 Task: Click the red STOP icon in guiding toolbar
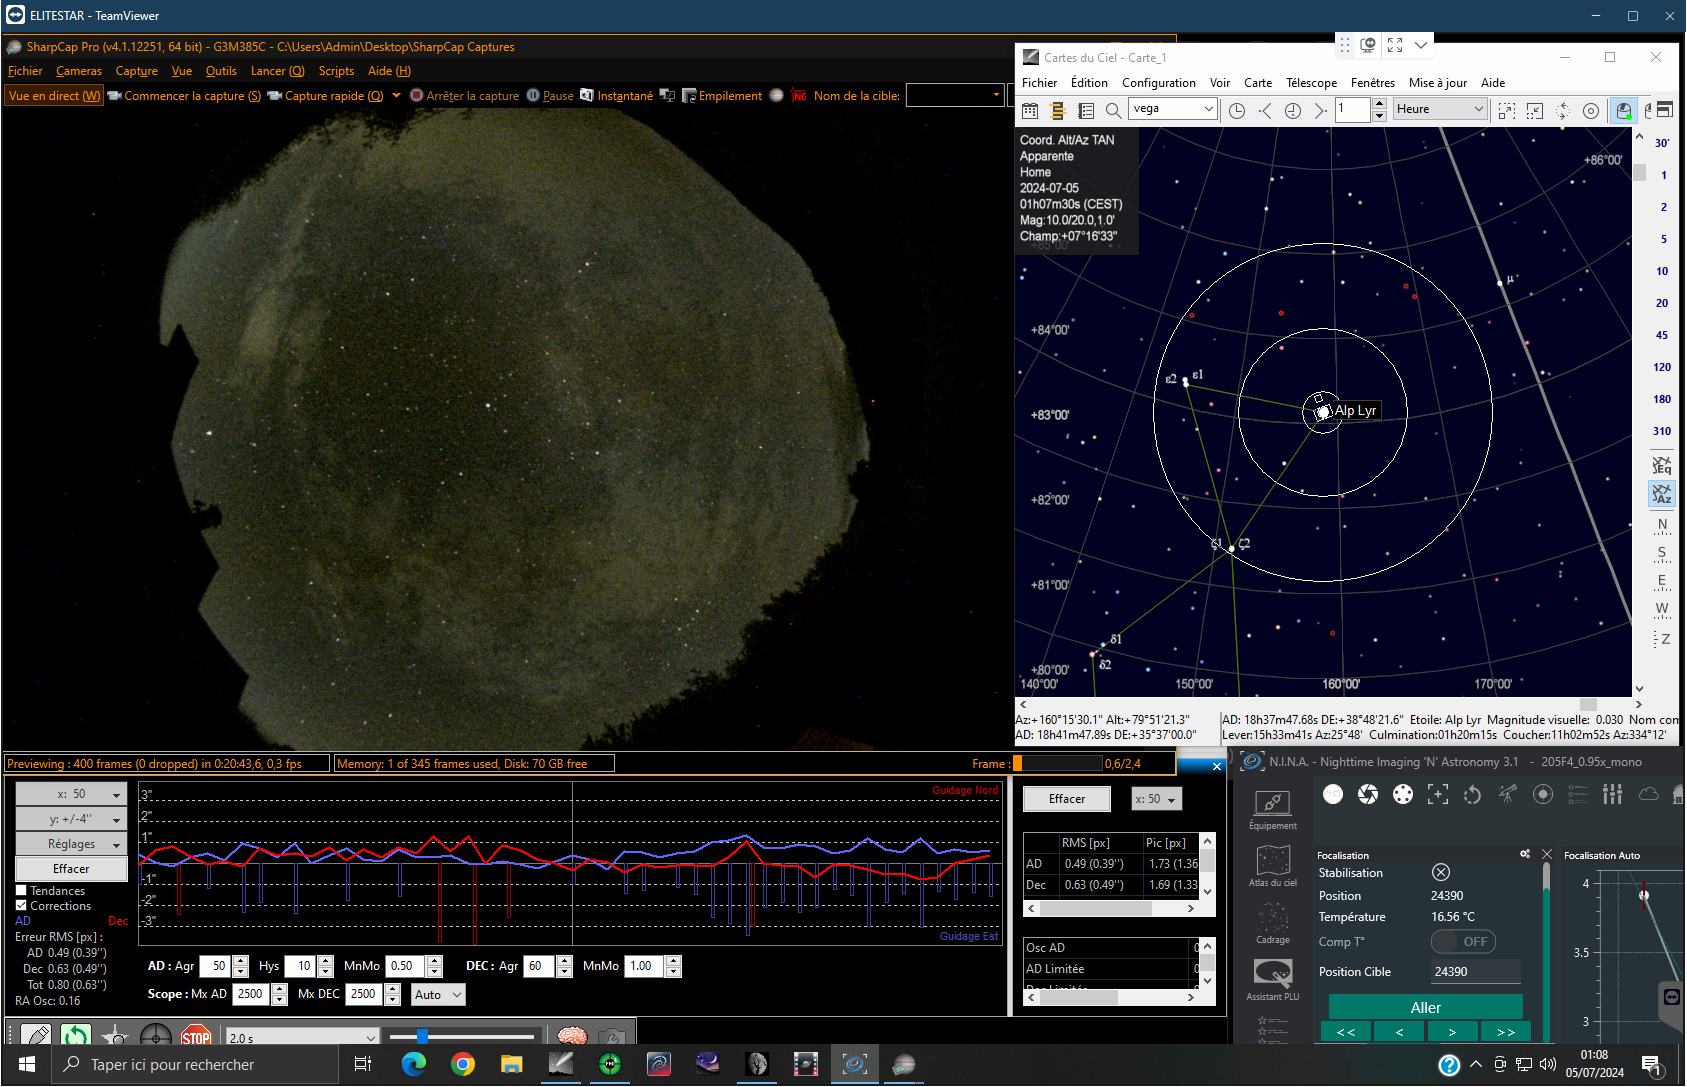coord(196,1036)
